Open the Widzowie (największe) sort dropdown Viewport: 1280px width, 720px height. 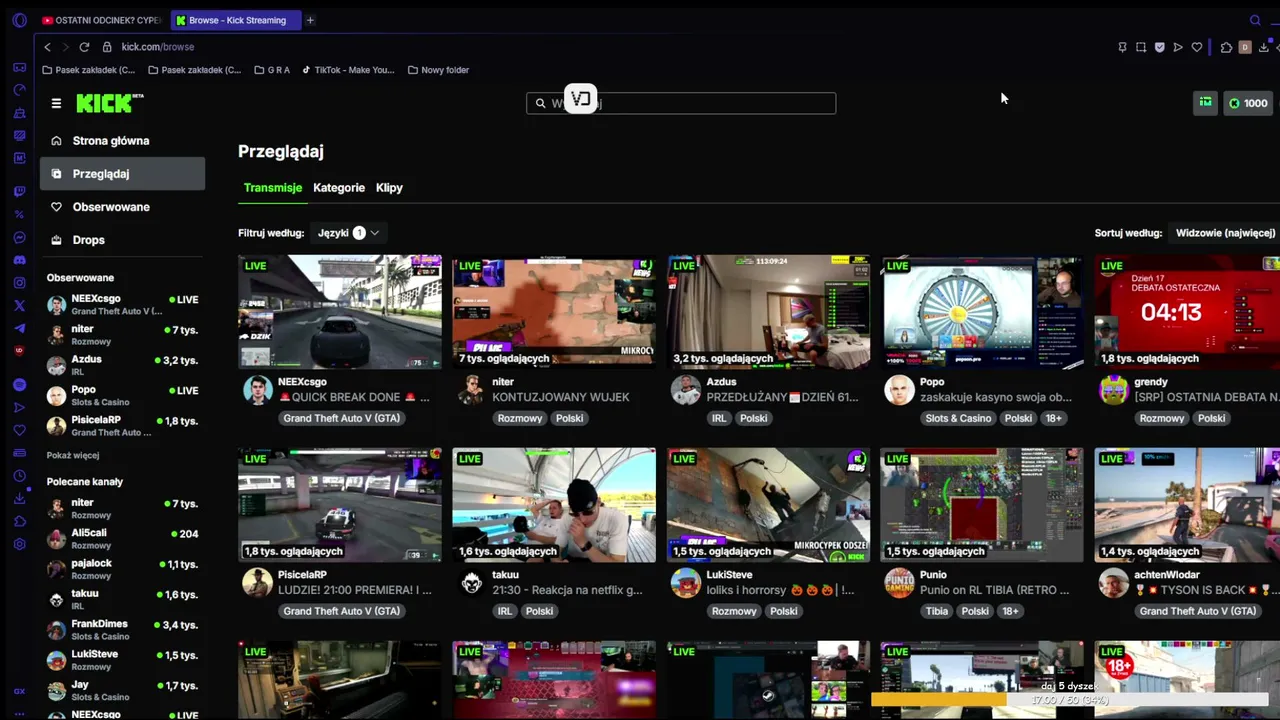(x=1226, y=233)
